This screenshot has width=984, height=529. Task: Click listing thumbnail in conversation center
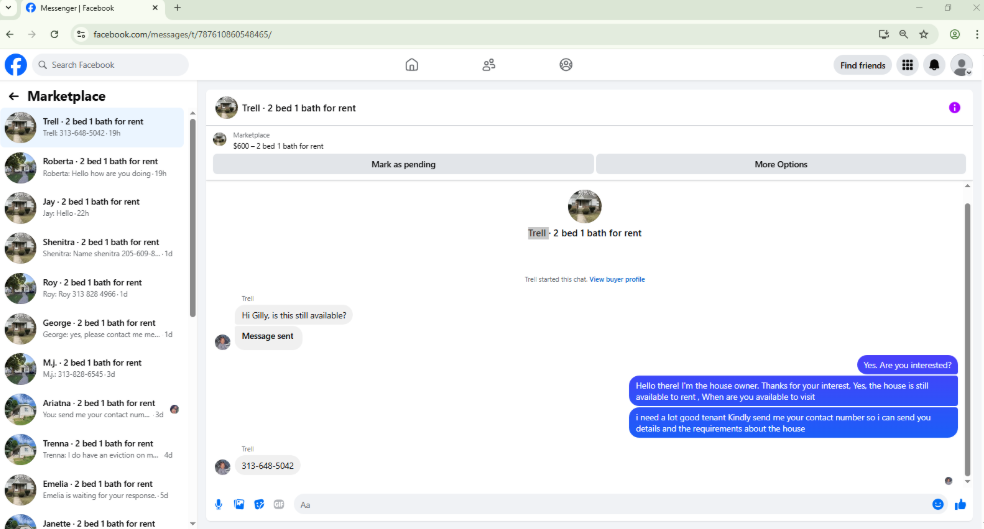click(x=584, y=206)
